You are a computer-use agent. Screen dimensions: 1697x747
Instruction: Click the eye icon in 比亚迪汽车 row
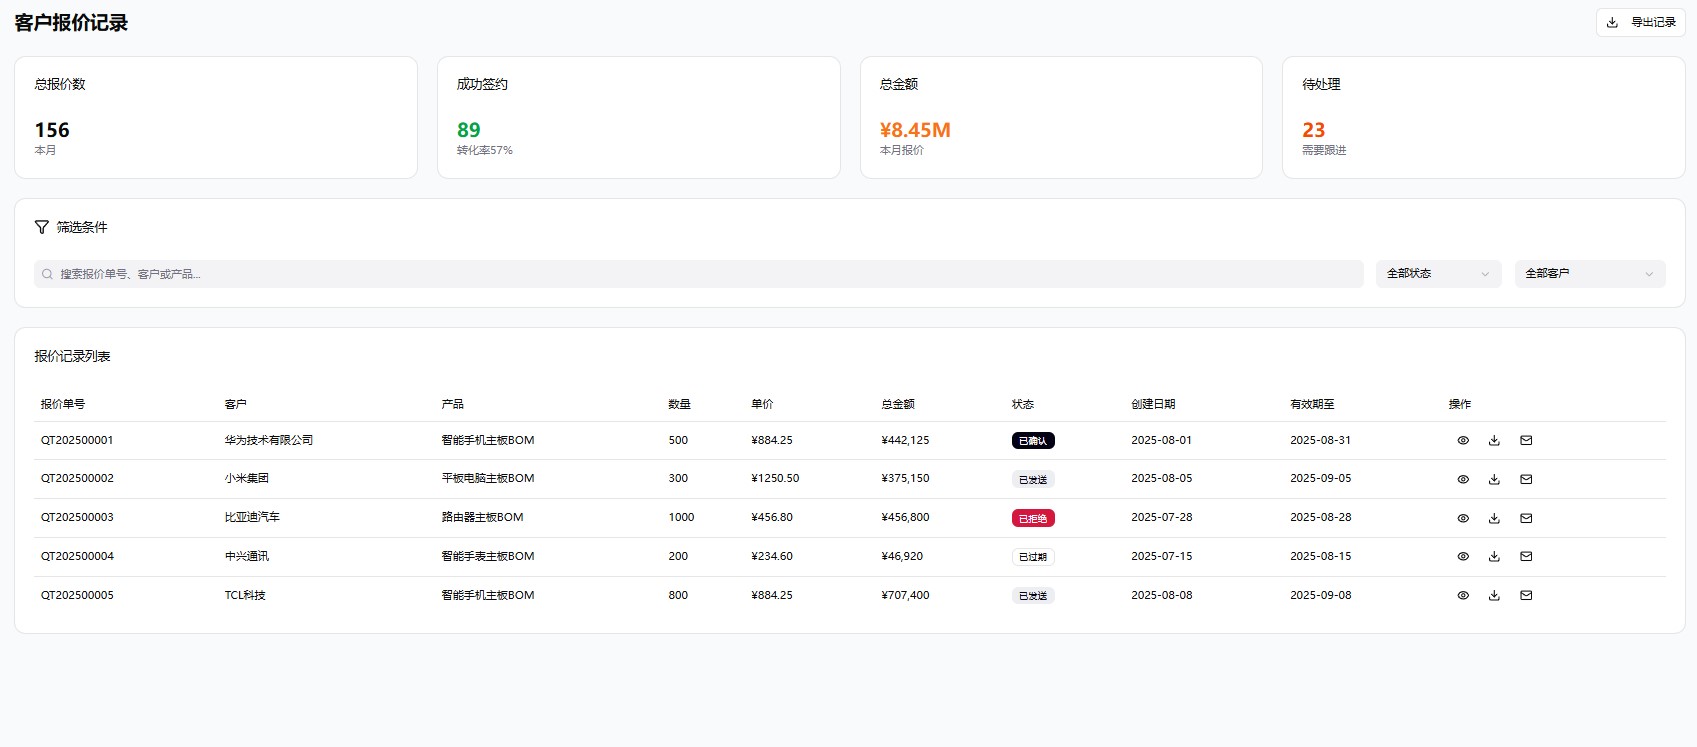coord(1463,518)
